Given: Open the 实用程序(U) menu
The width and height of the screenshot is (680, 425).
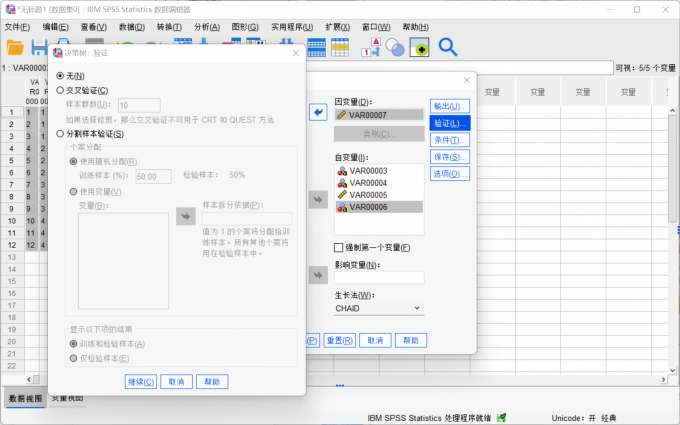Looking at the screenshot, I should pos(292,27).
